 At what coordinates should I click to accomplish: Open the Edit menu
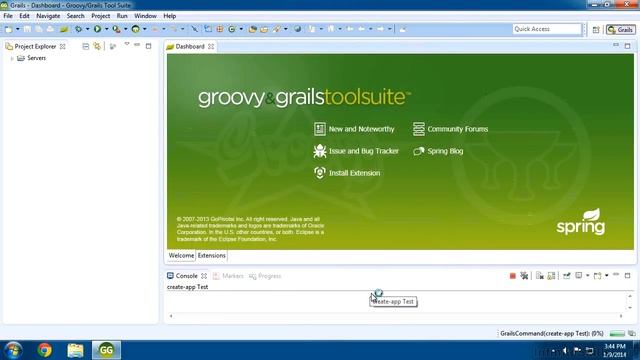(24, 16)
